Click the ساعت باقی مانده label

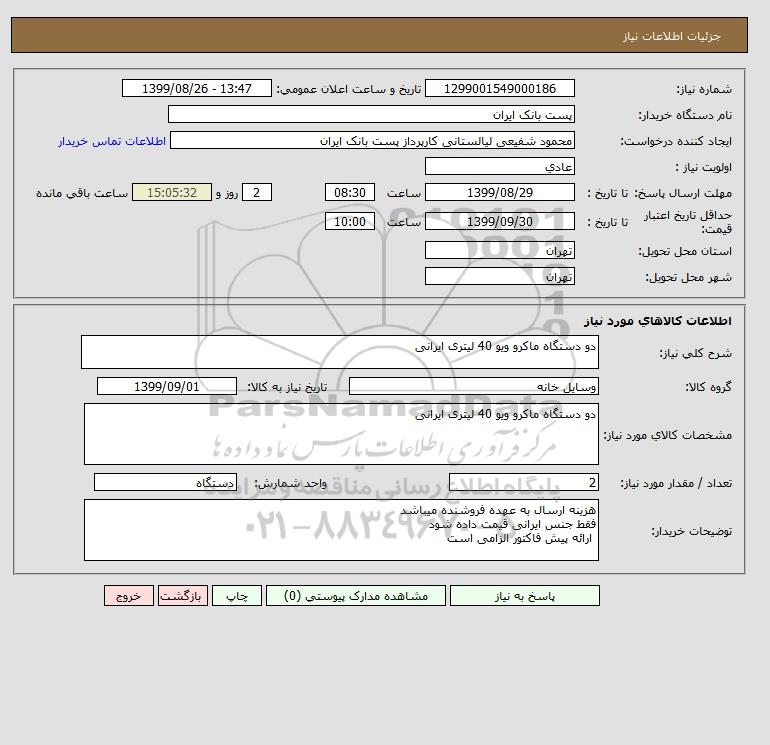82,193
